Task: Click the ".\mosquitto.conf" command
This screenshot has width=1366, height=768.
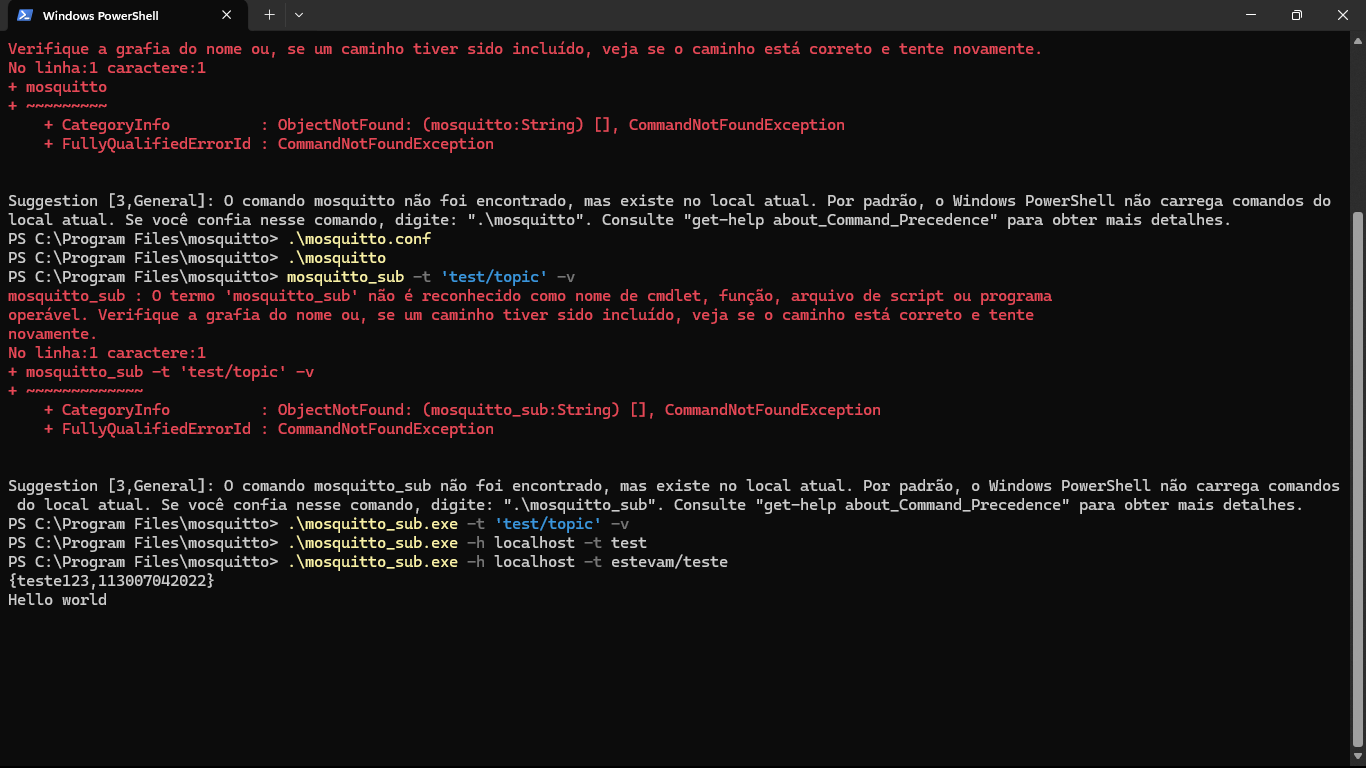Action: (359, 239)
